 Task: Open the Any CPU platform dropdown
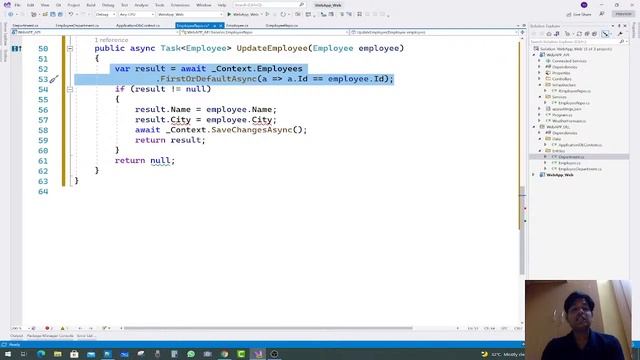pyautogui.click(x=137, y=14)
